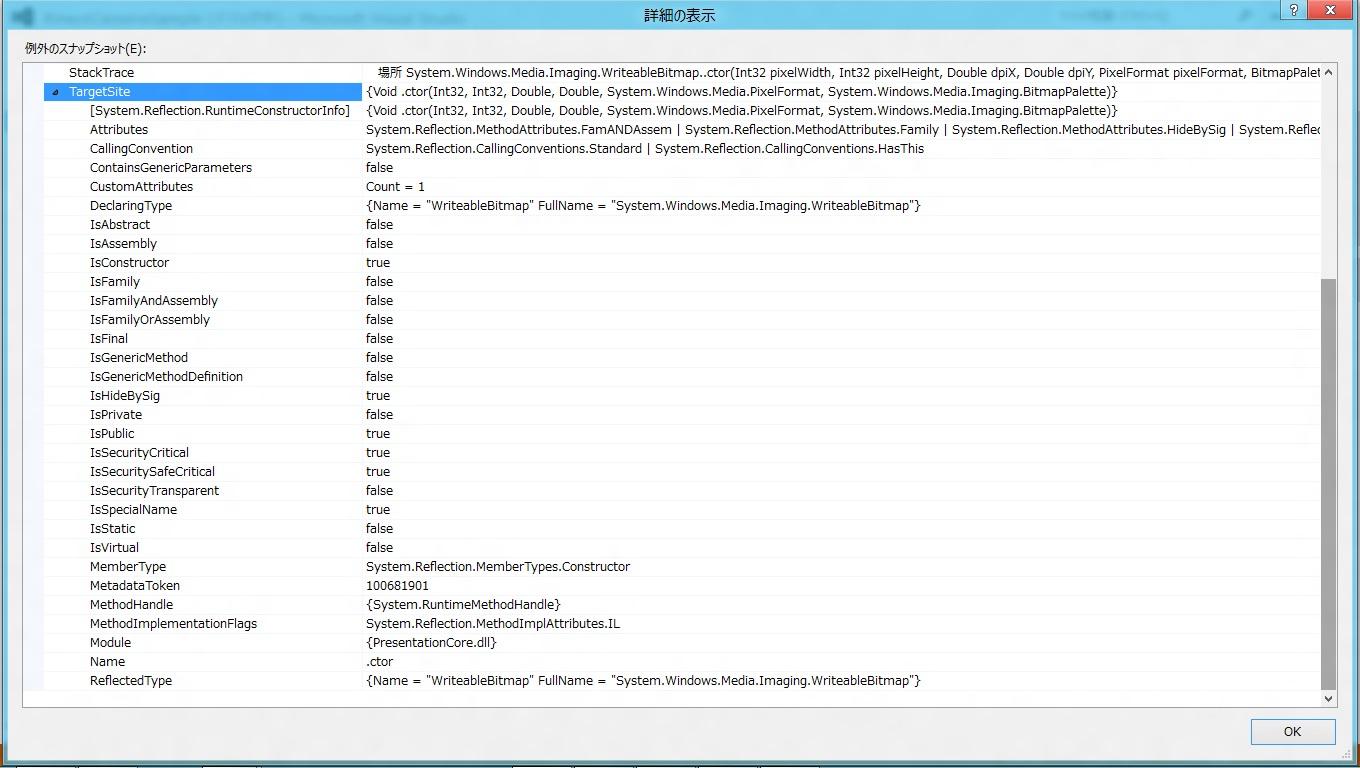Open the help question mark button
The width and height of the screenshot is (1360, 768).
click(x=1294, y=10)
